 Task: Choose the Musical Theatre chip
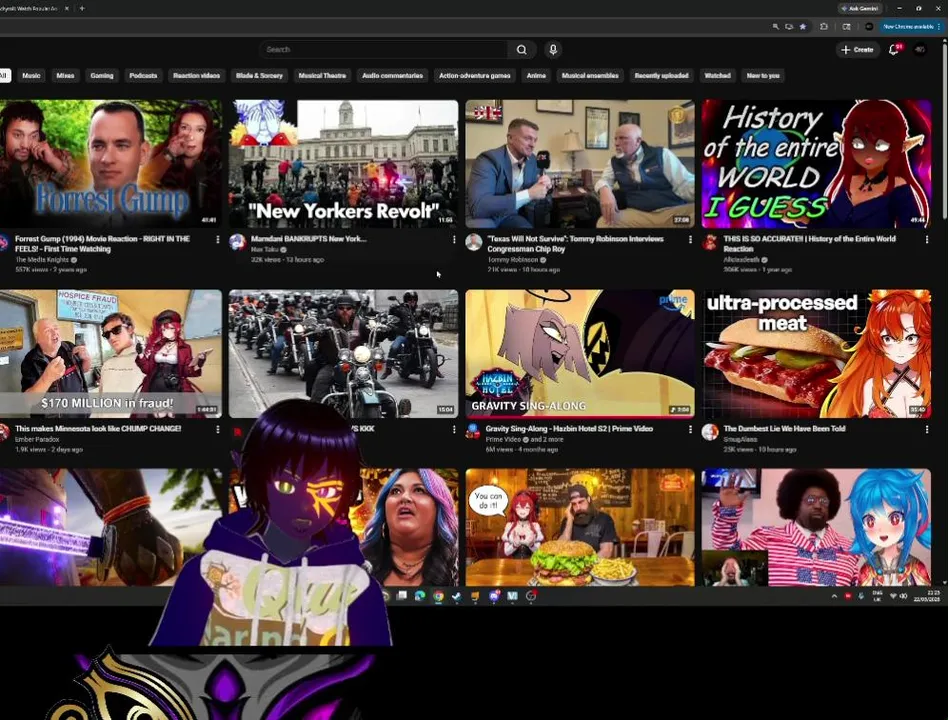click(x=322, y=76)
